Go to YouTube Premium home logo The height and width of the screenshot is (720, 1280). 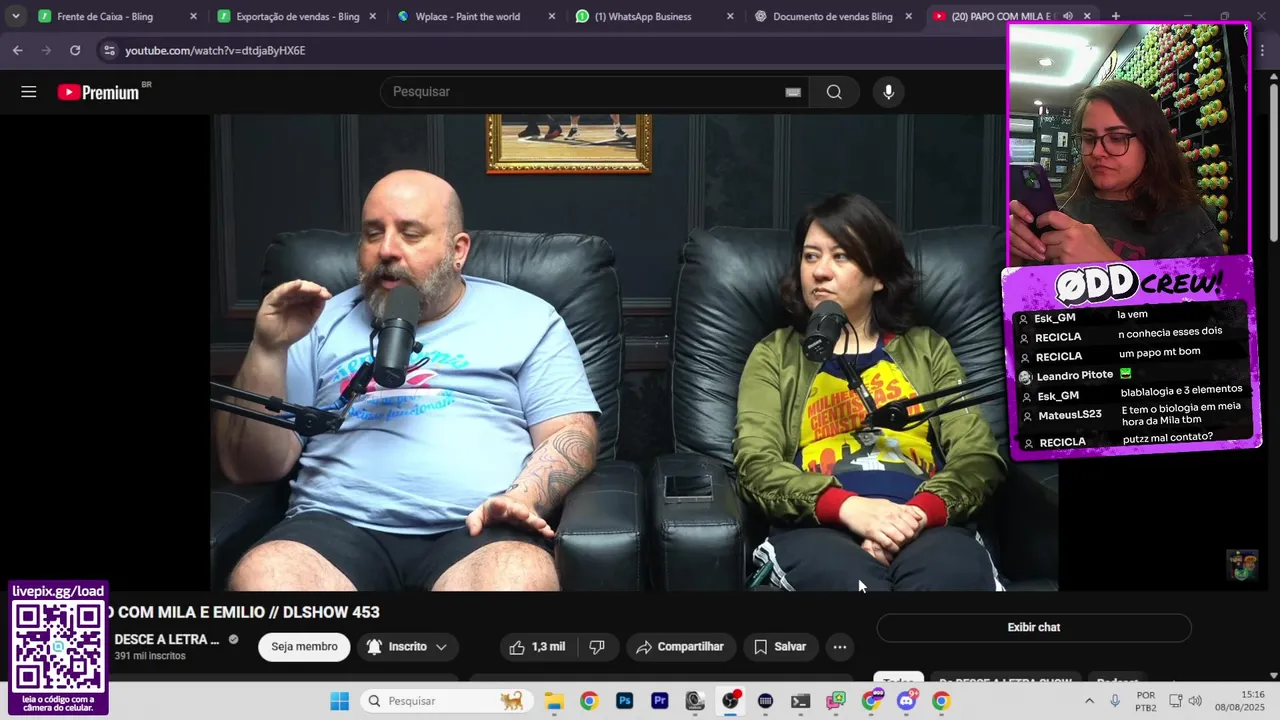(x=98, y=92)
